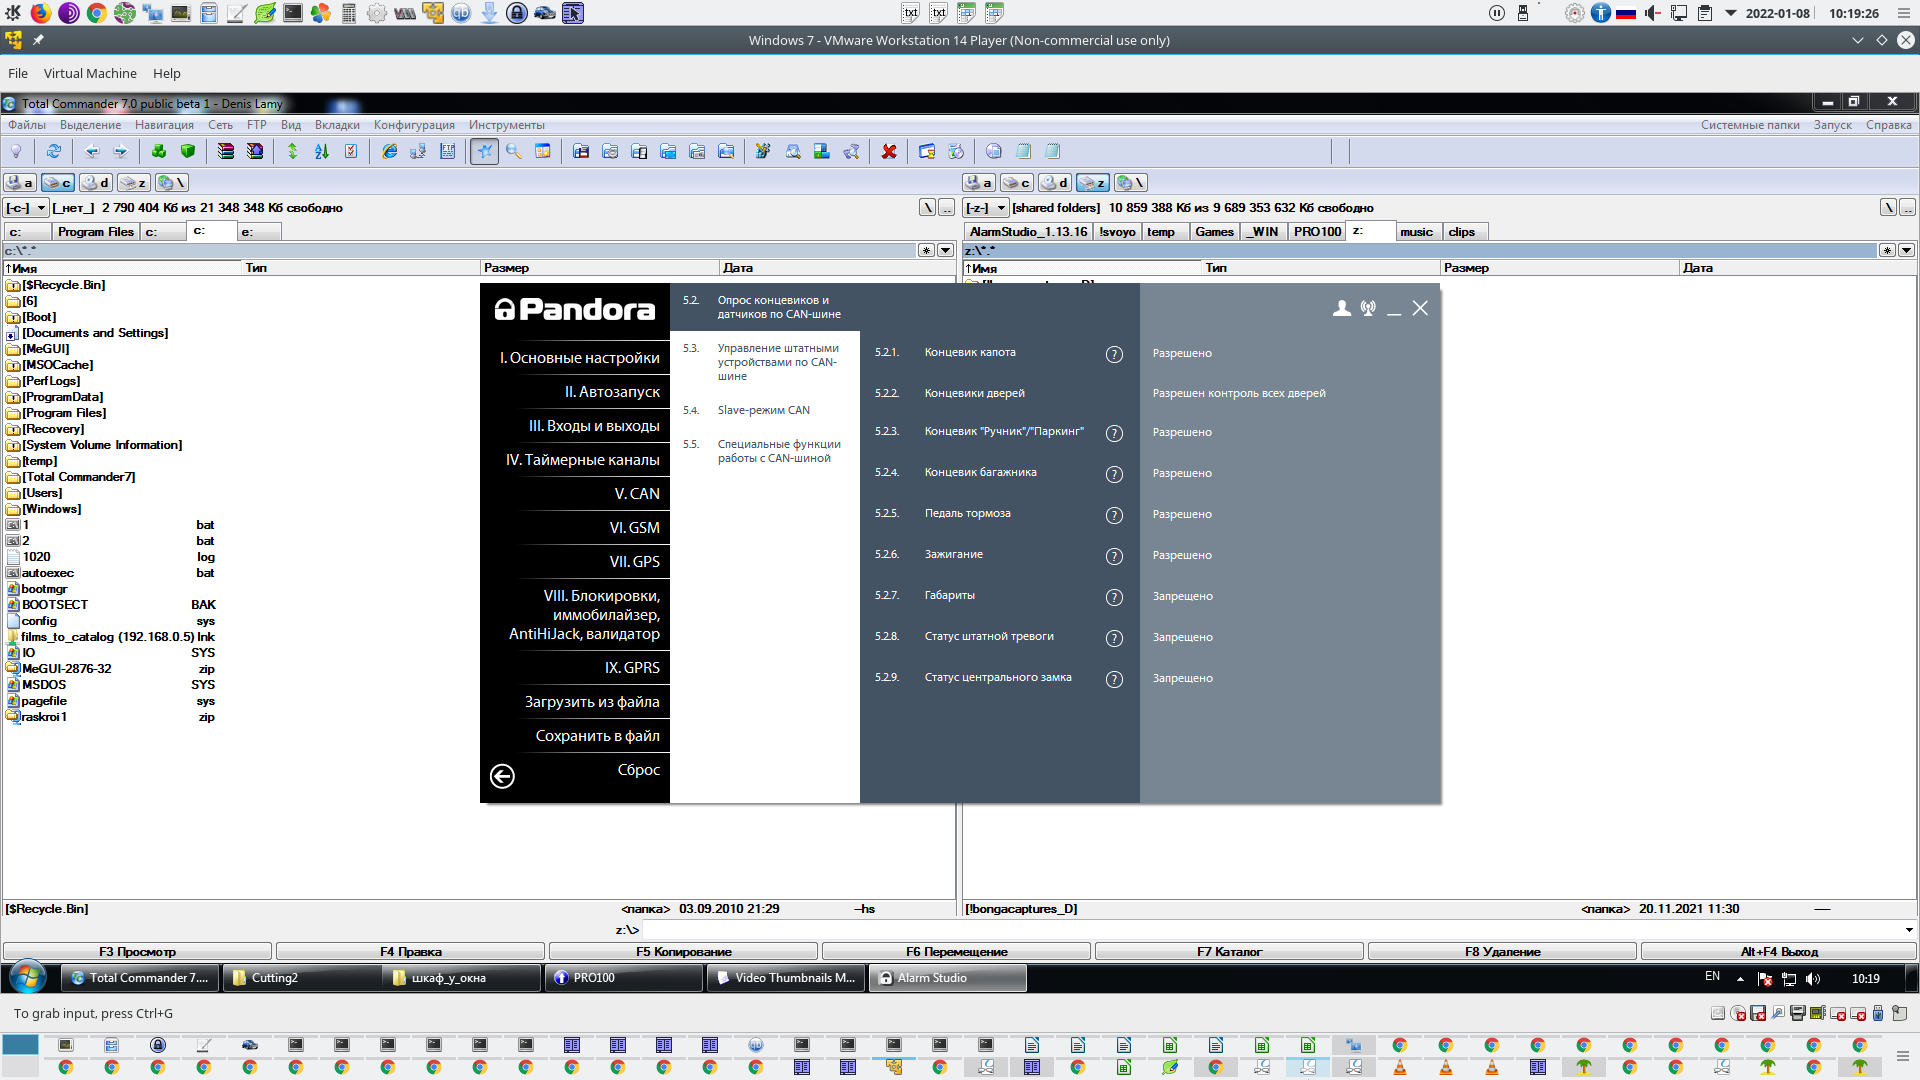The image size is (1920, 1080).
Task: Open the magnifier search toolbar icon
Action: pos(513,151)
